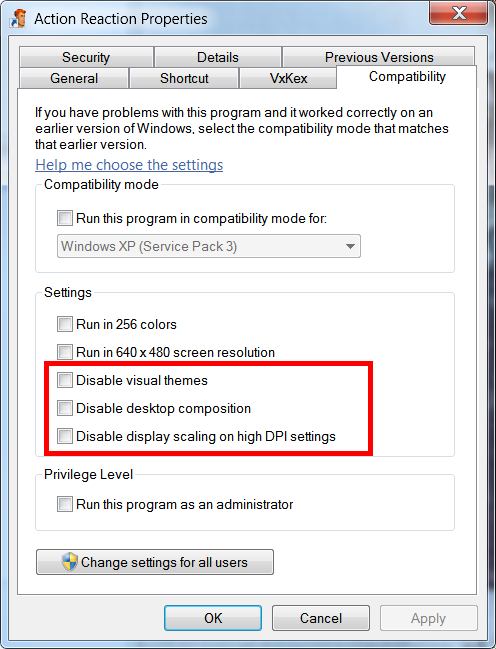Dismiss the dialog with Cancel

pyautogui.click(x=321, y=618)
